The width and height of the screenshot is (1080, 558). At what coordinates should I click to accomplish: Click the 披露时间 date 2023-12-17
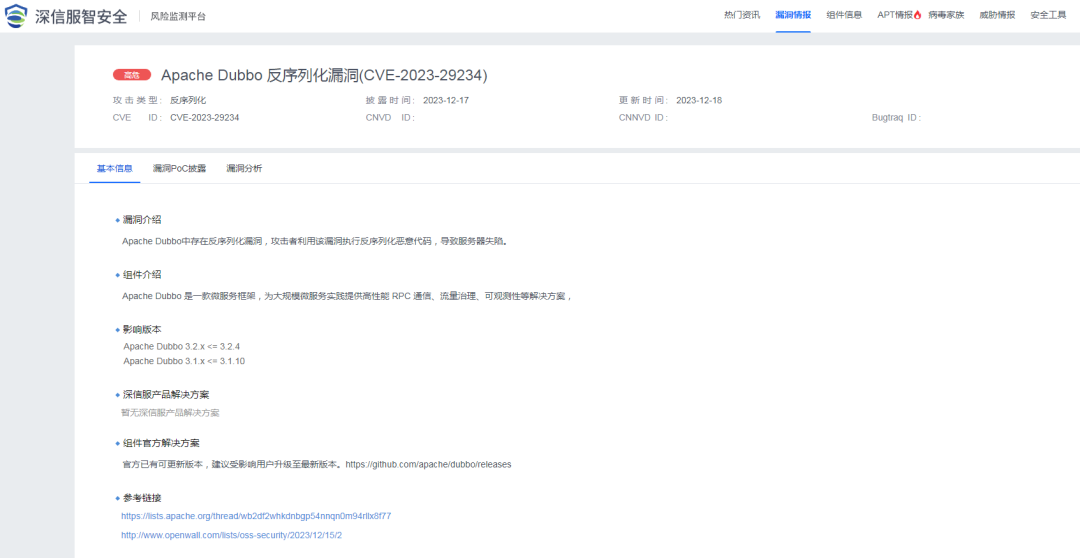(x=446, y=101)
